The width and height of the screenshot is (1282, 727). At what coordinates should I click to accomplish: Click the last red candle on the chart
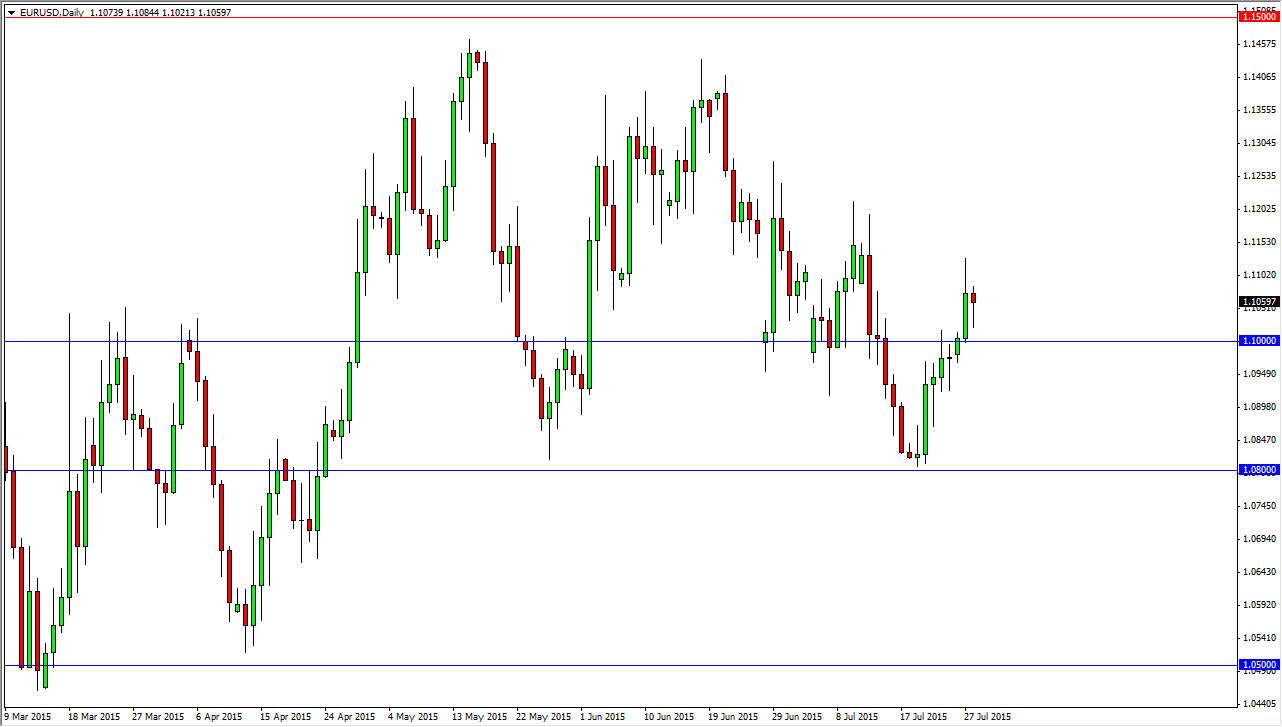pyautogui.click(x=973, y=298)
